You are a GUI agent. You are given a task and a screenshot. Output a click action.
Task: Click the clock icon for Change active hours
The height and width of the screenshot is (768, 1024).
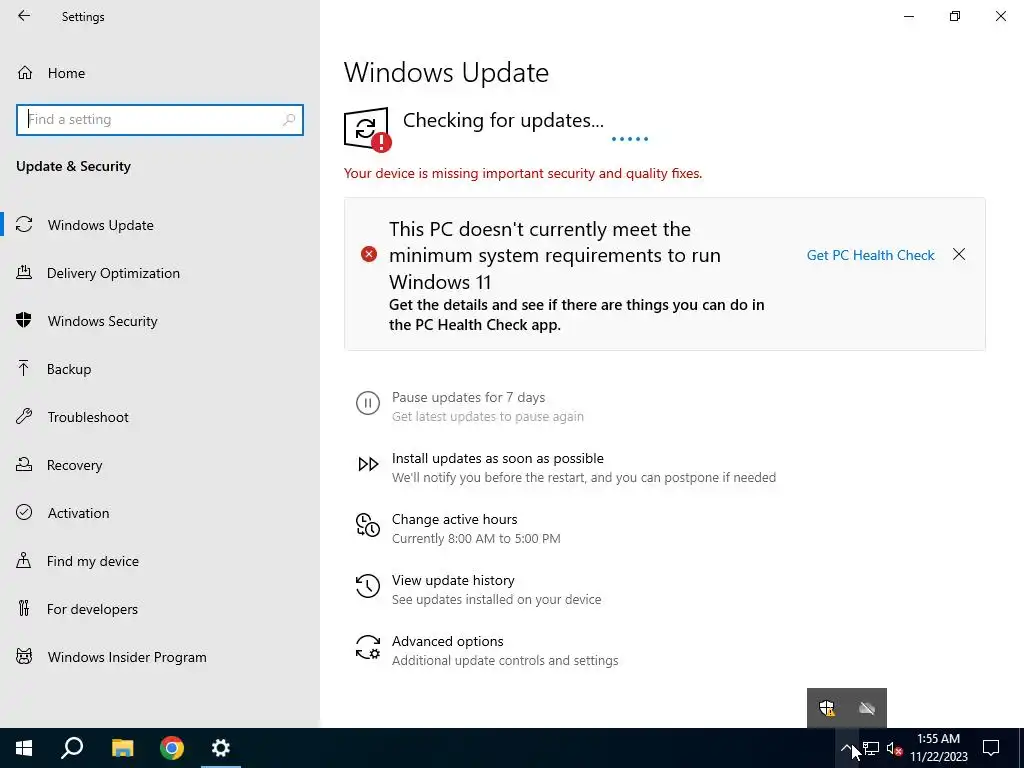[368, 525]
